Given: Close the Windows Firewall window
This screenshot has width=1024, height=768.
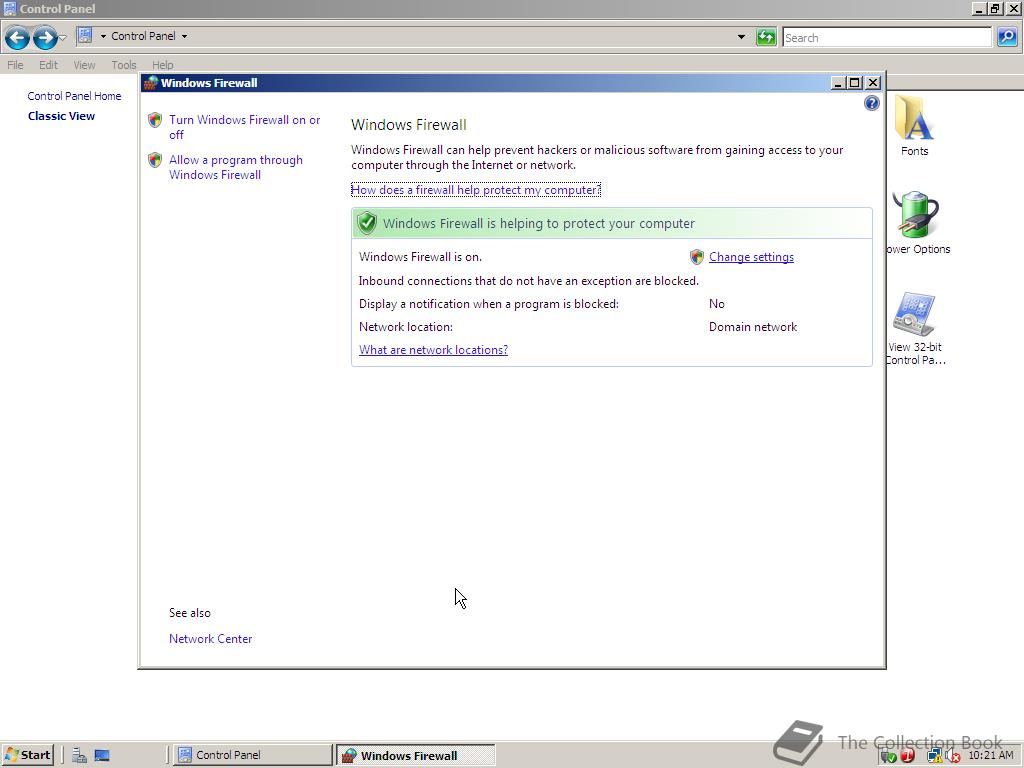Looking at the screenshot, I should coord(873,83).
